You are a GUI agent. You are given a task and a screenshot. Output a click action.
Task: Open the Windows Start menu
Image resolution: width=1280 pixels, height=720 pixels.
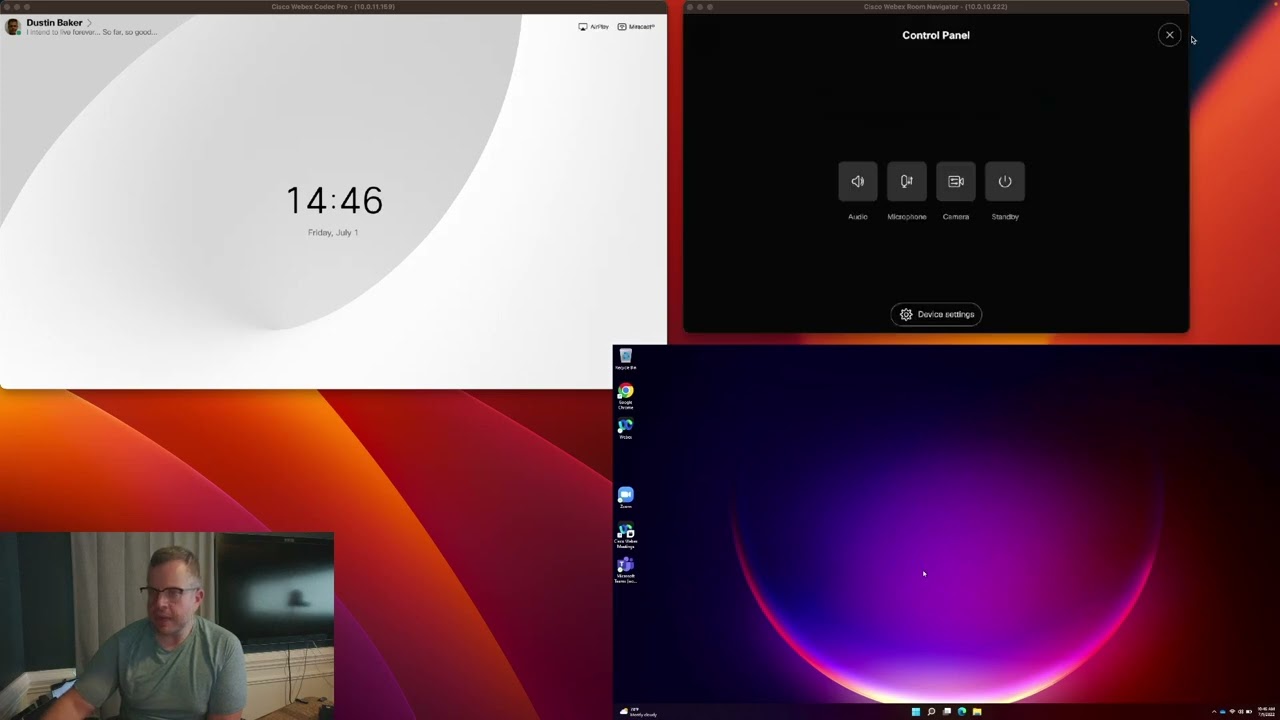(915, 712)
